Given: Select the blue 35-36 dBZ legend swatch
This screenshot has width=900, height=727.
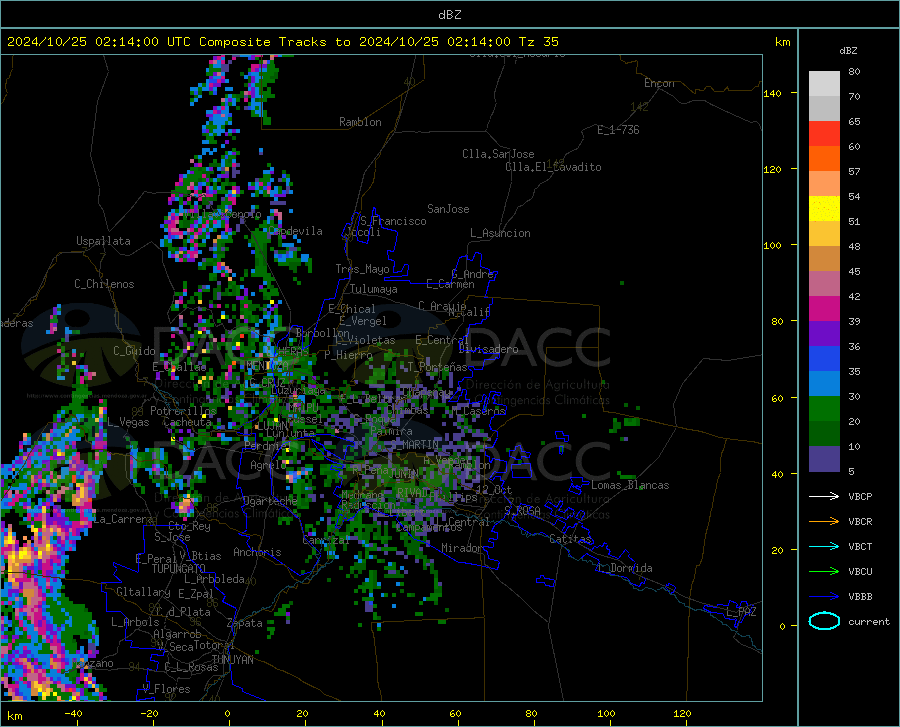Looking at the screenshot, I should point(824,359).
